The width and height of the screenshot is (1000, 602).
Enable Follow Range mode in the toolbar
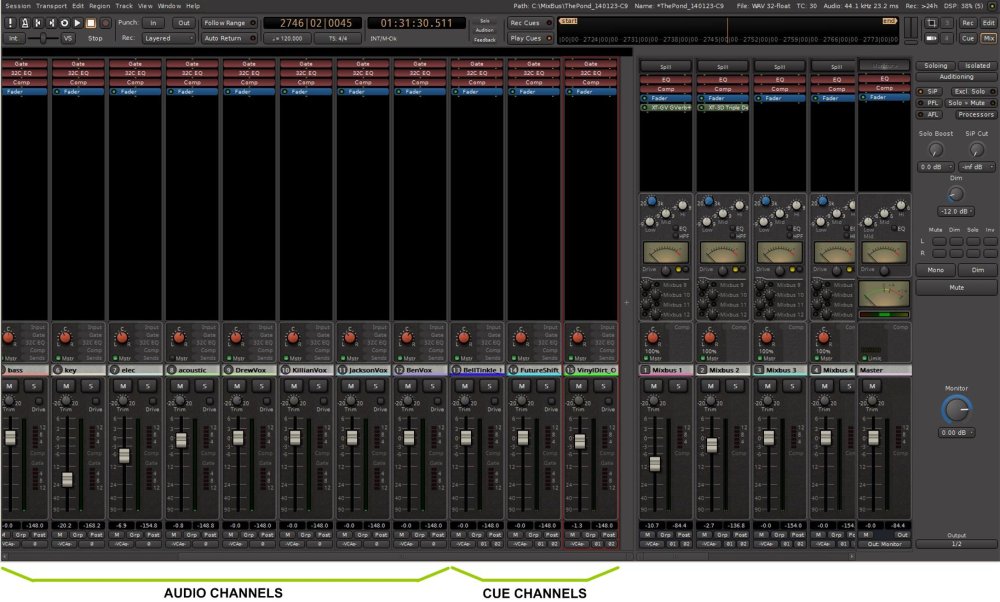[x=230, y=23]
